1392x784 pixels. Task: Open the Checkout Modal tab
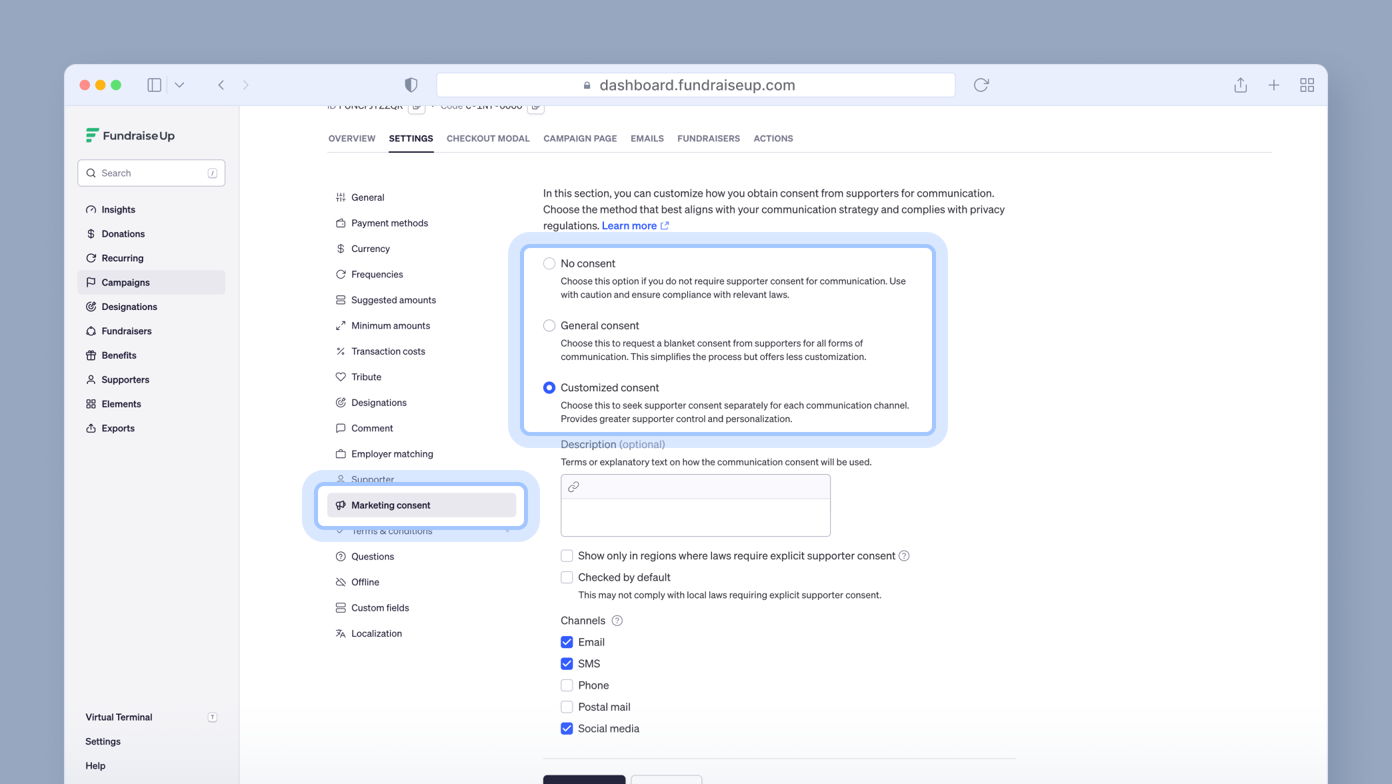[487, 138]
